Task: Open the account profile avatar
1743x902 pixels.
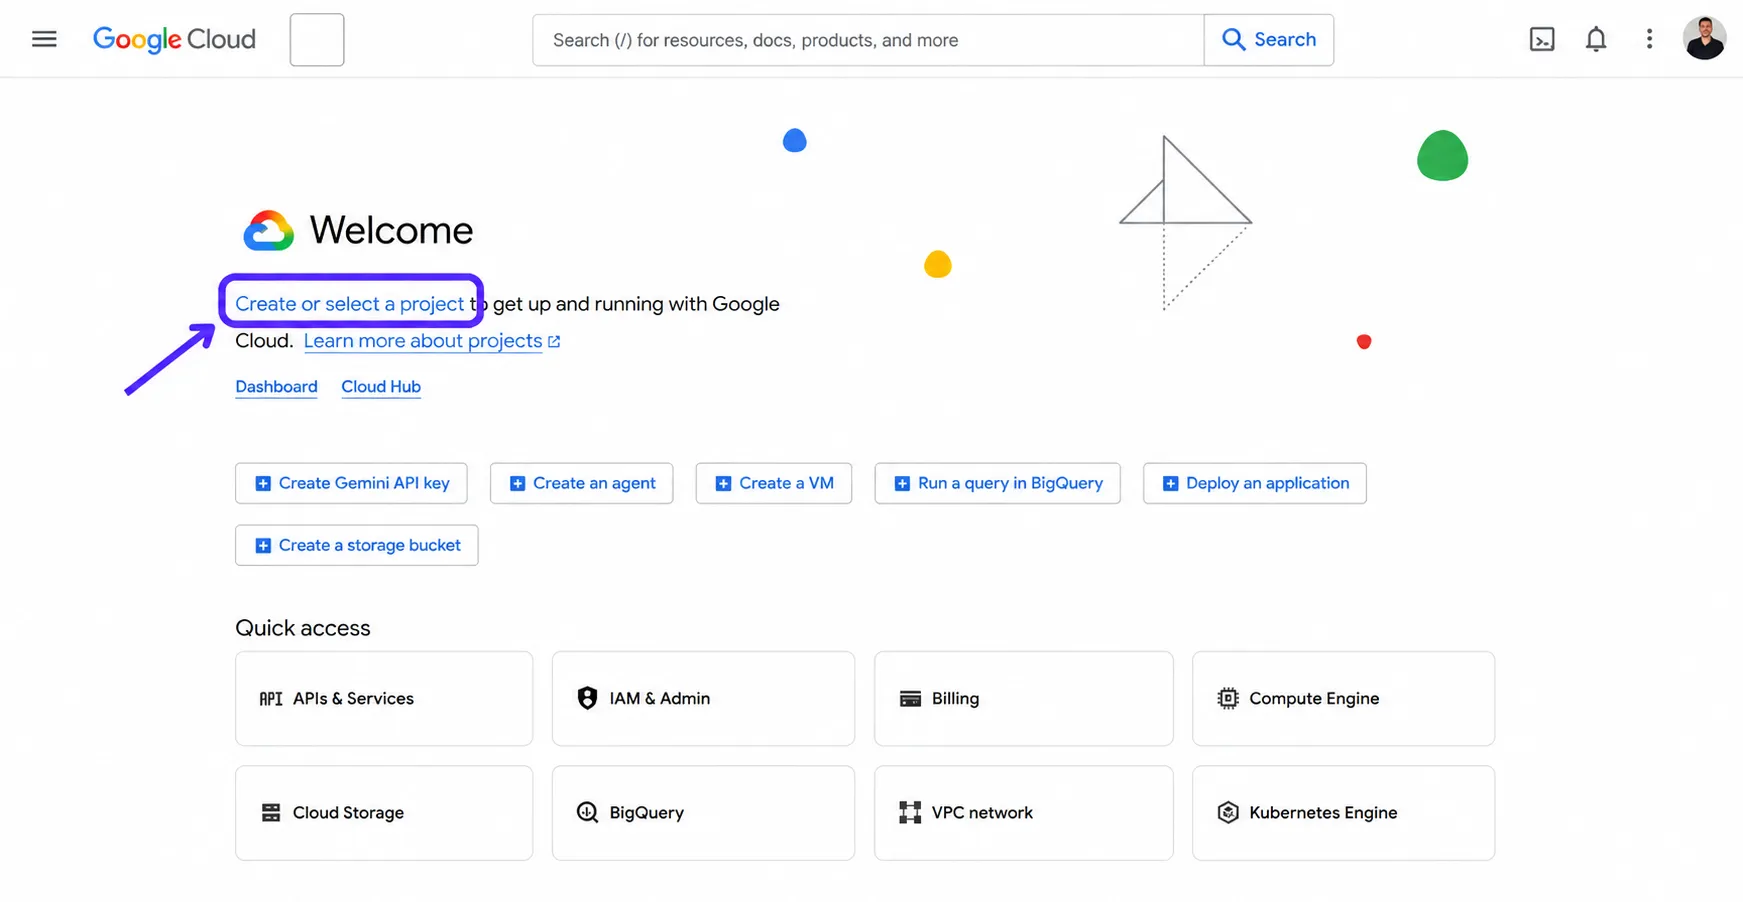Action: pyautogui.click(x=1704, y=39)
